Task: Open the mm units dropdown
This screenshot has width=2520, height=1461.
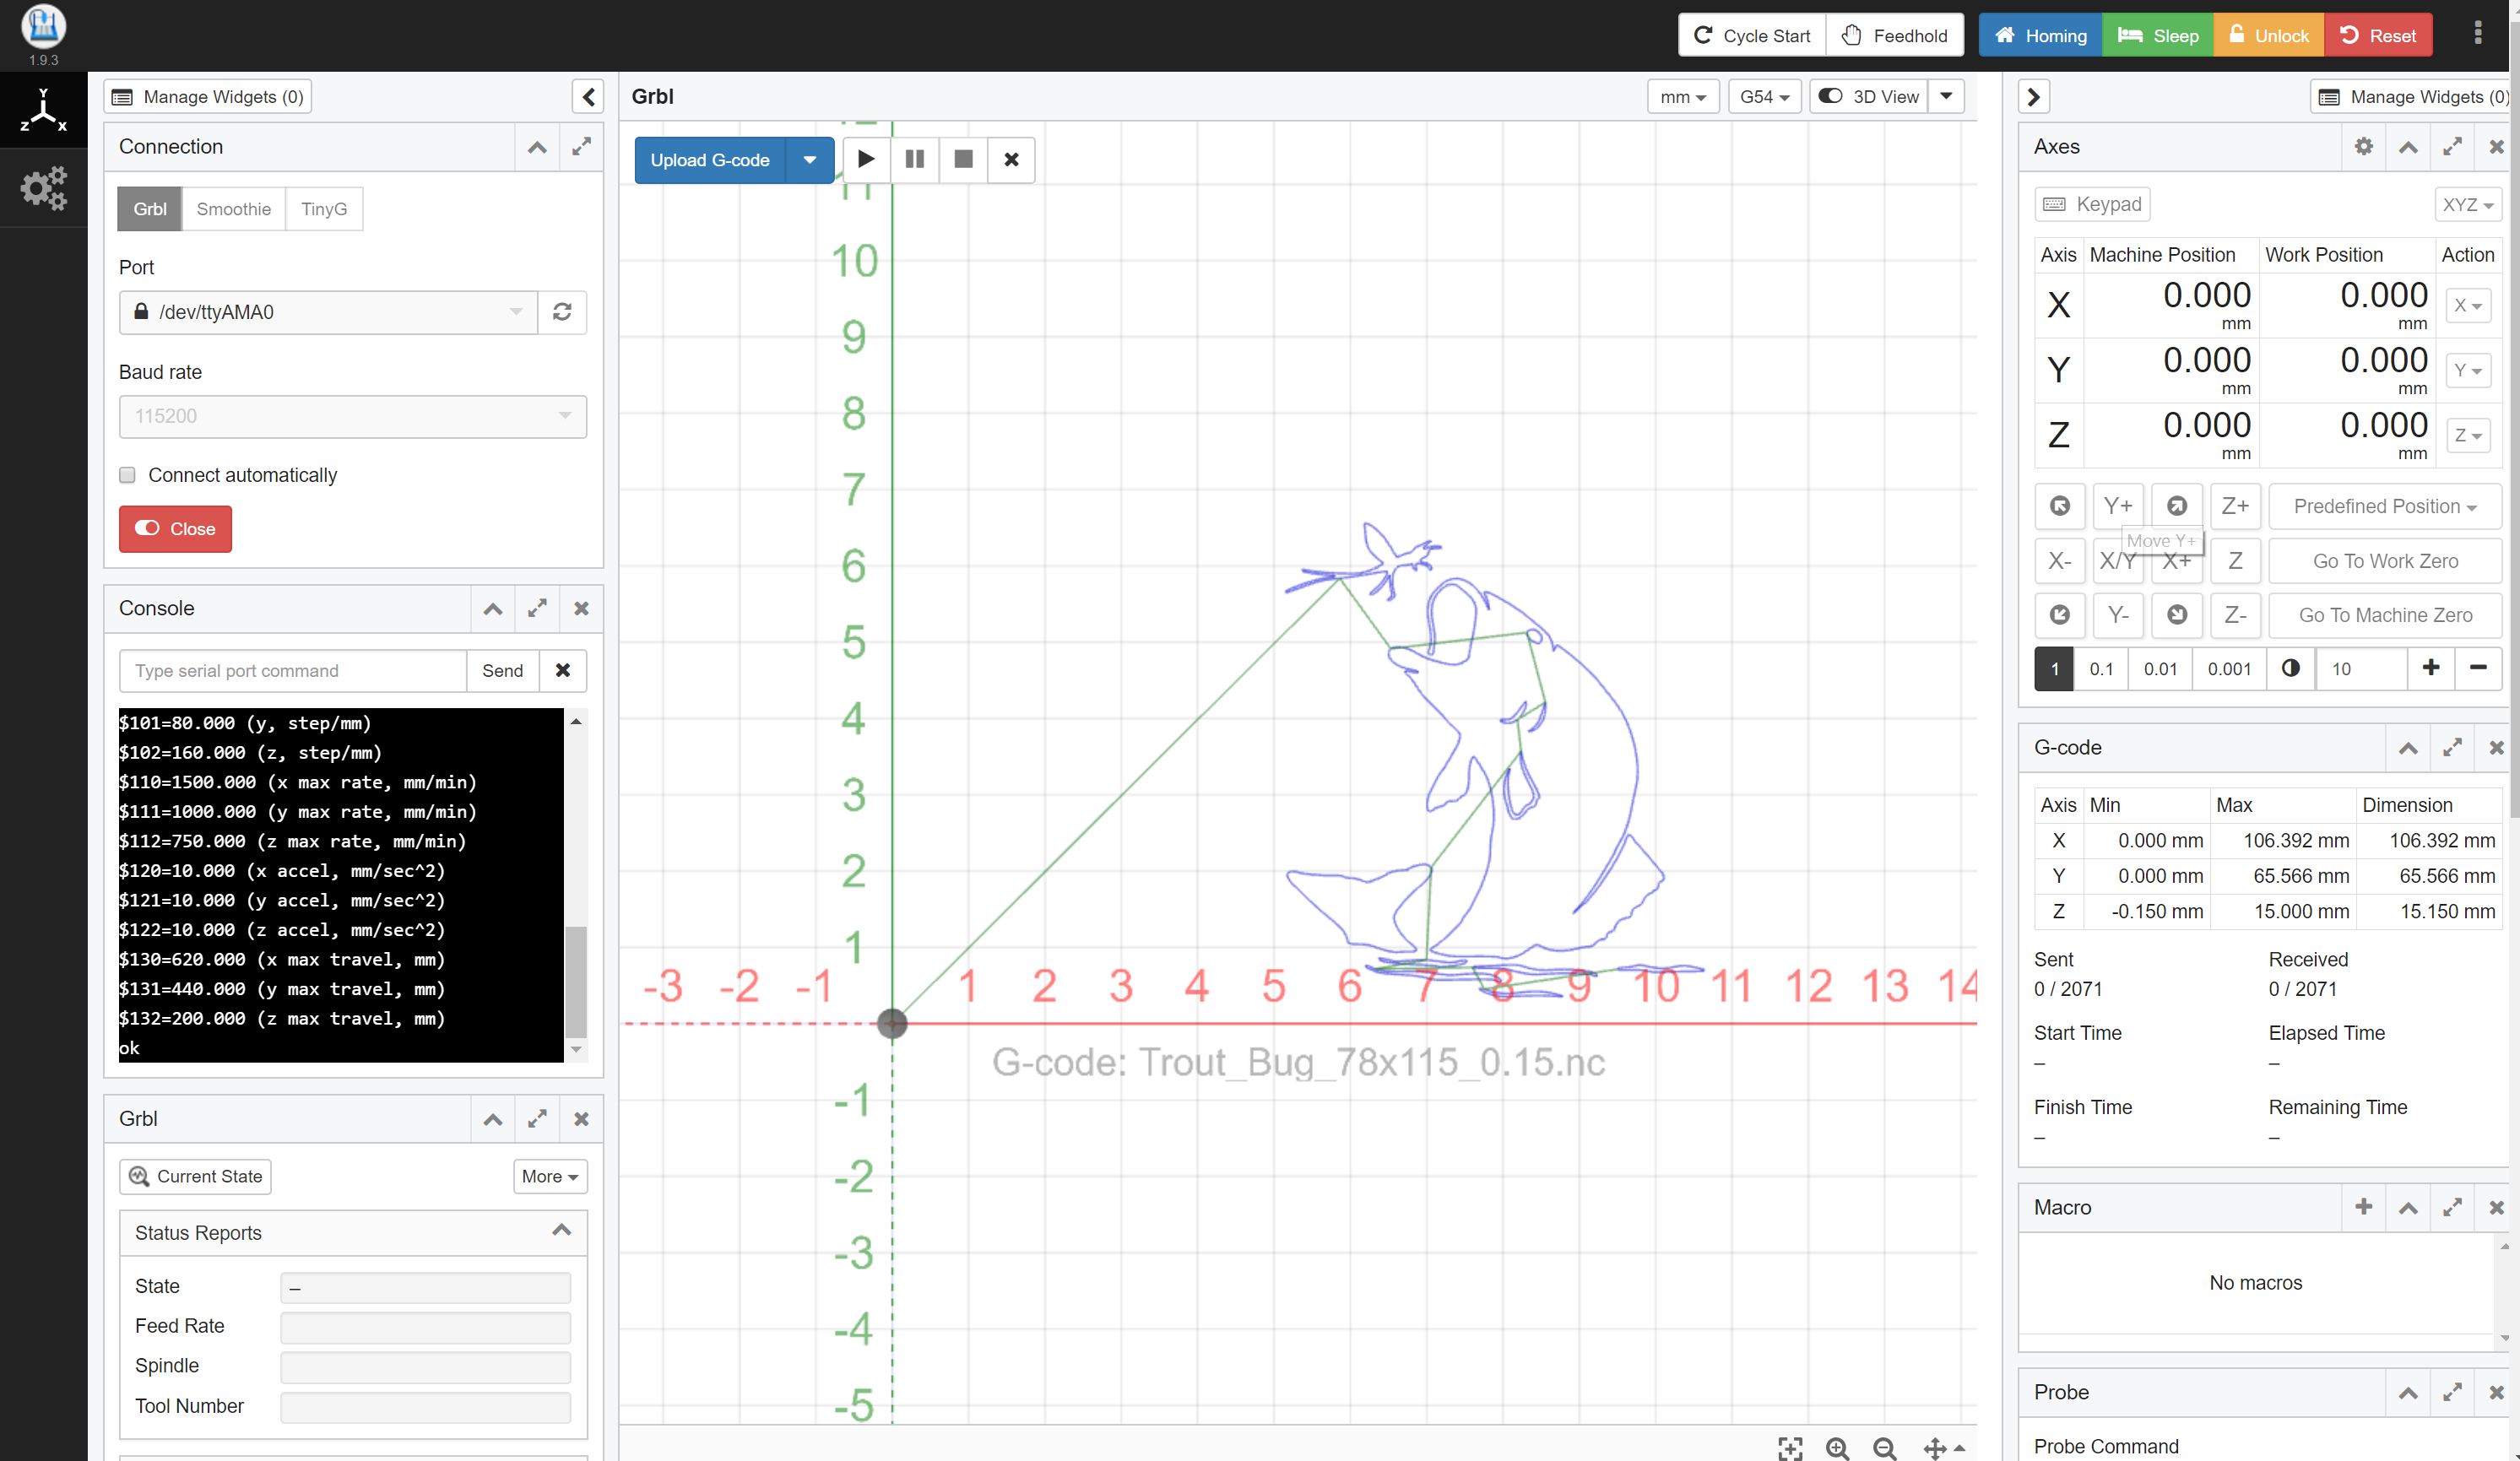Action: click(1683, 97)
